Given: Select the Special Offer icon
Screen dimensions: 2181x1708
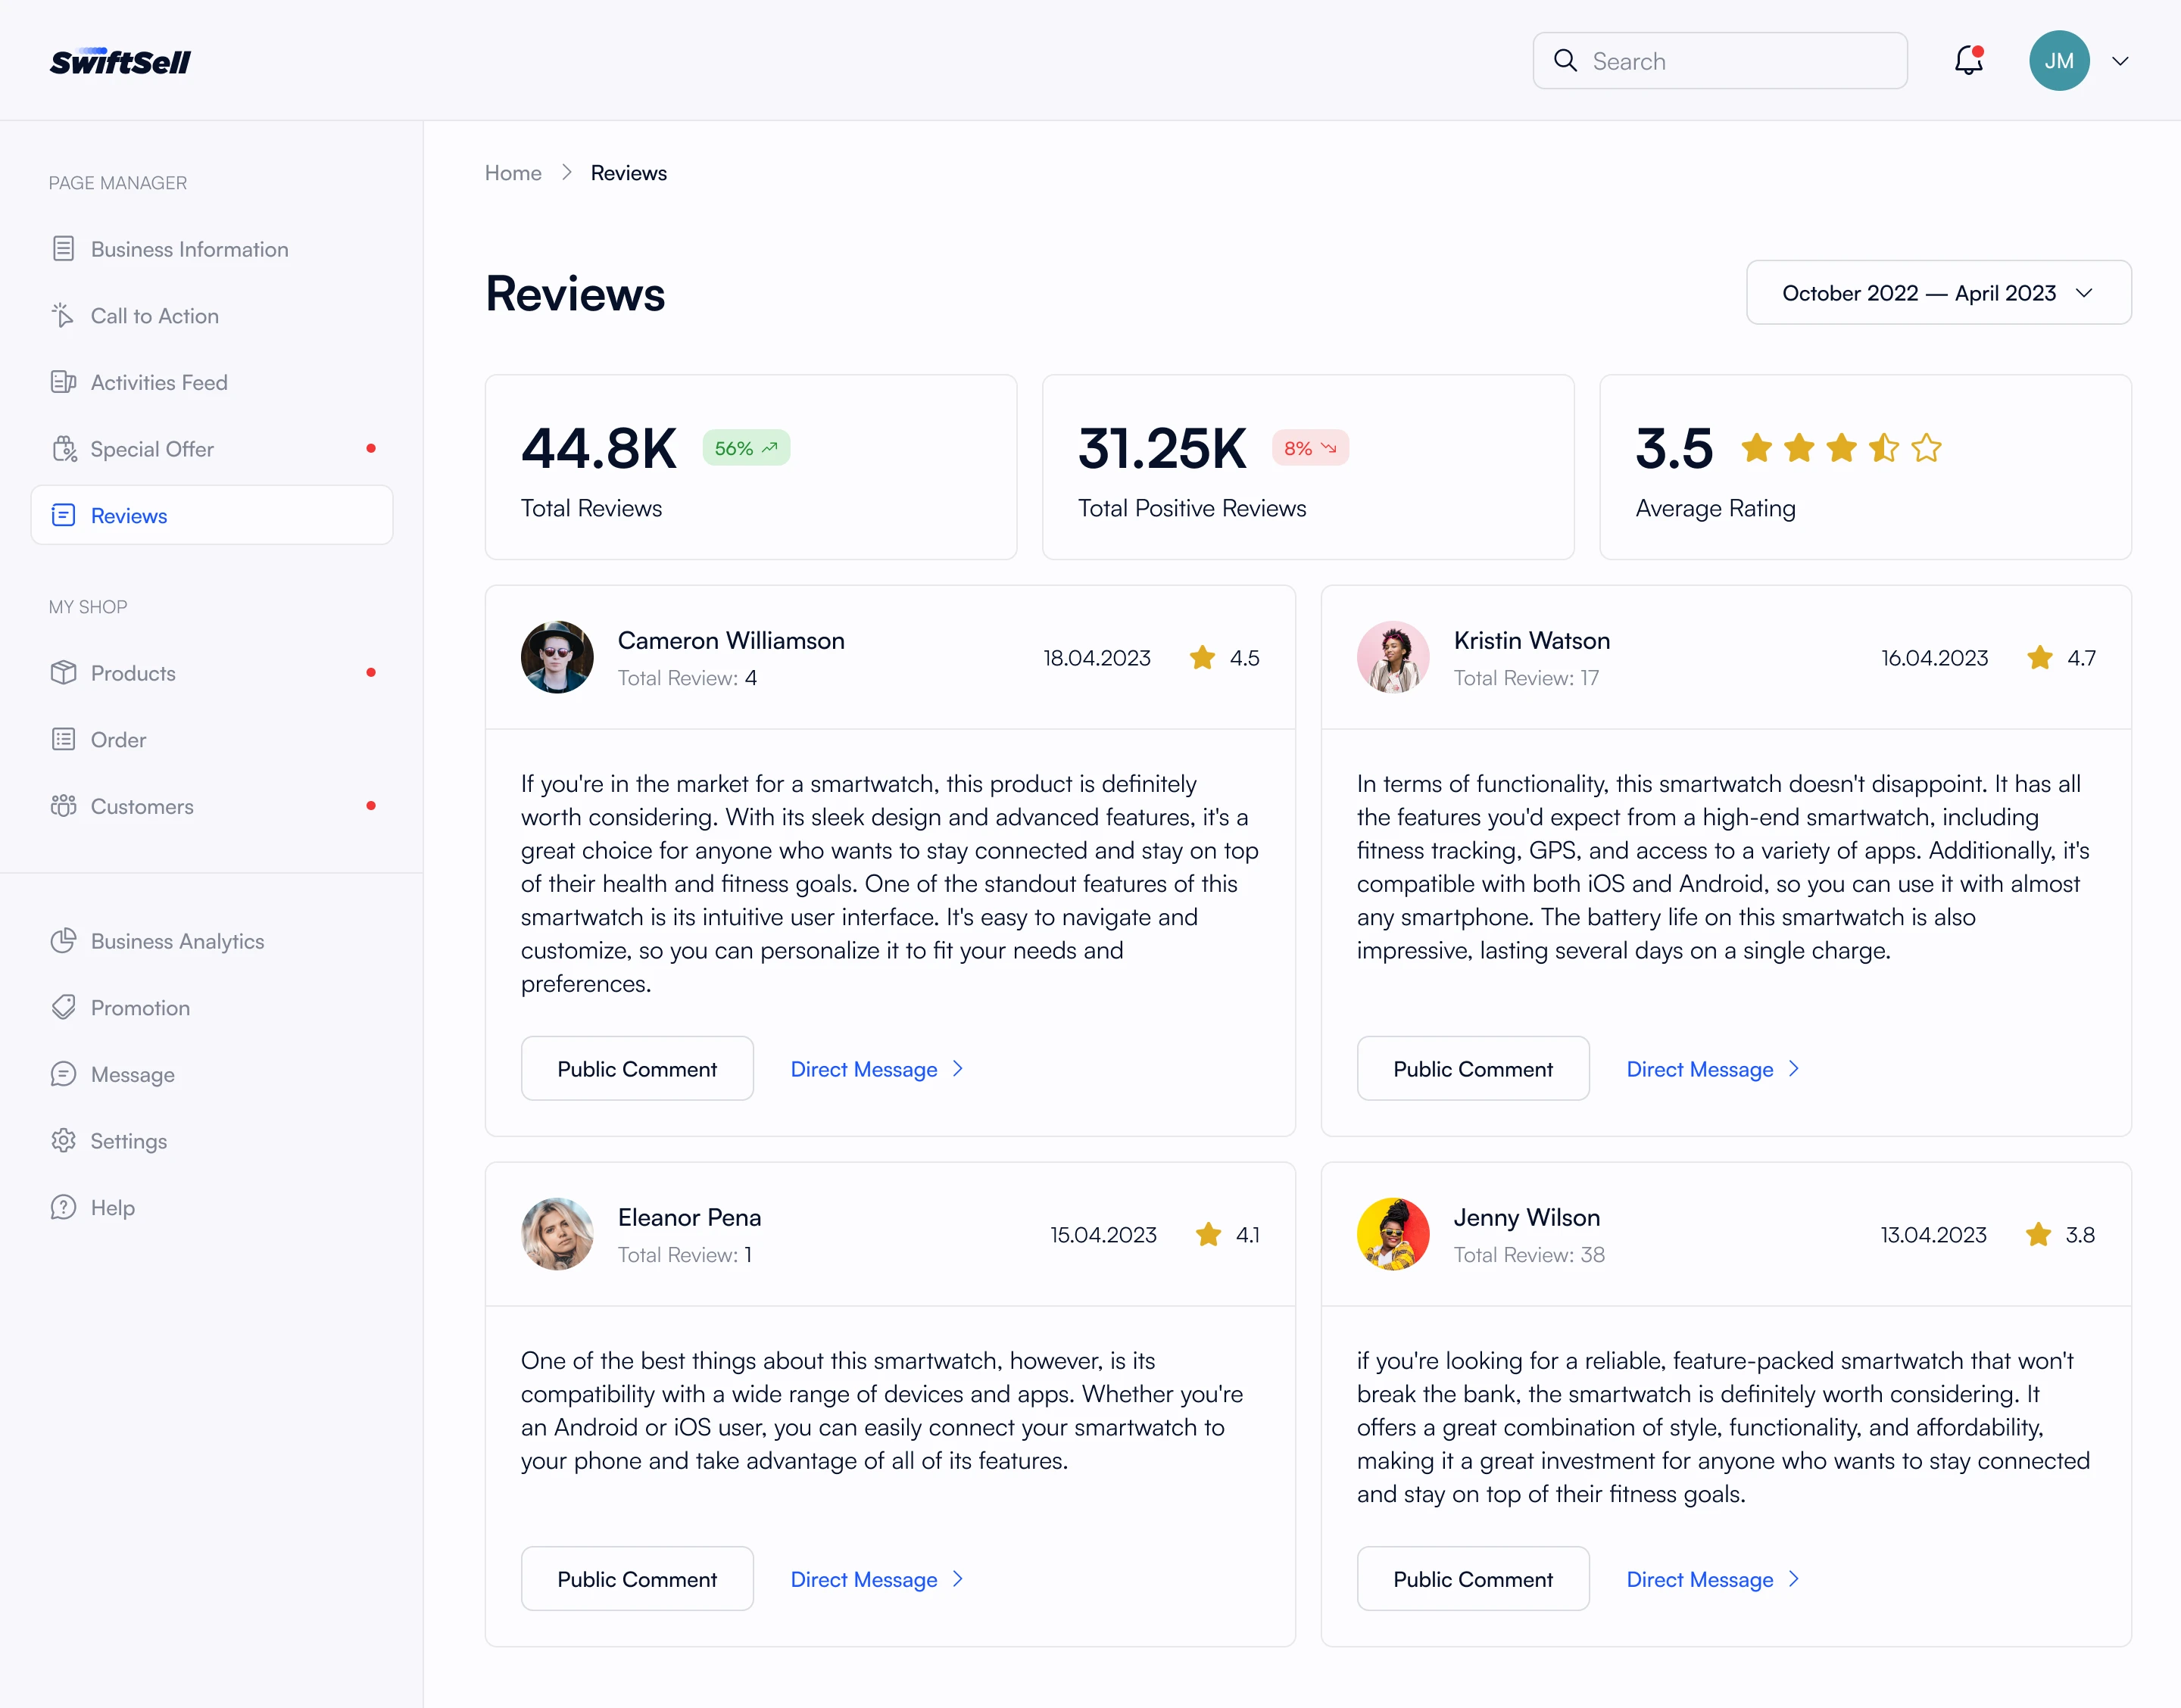Looking at the screenshot, I should click(64, 449).
